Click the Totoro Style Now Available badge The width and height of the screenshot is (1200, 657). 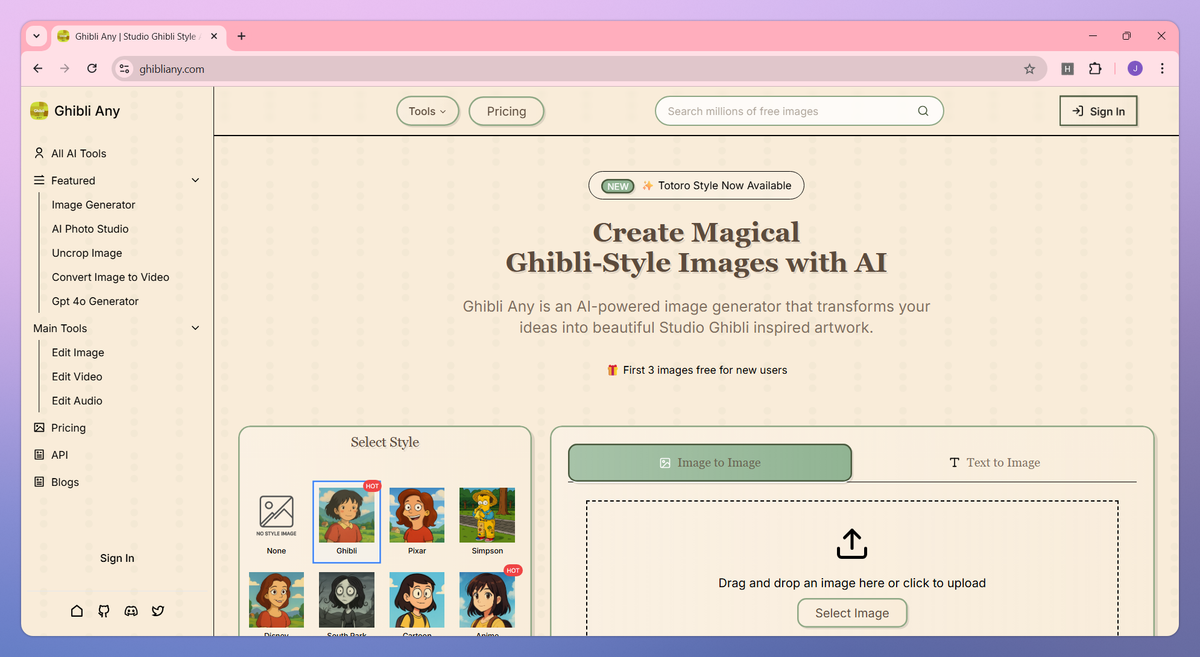click(696, 185)
